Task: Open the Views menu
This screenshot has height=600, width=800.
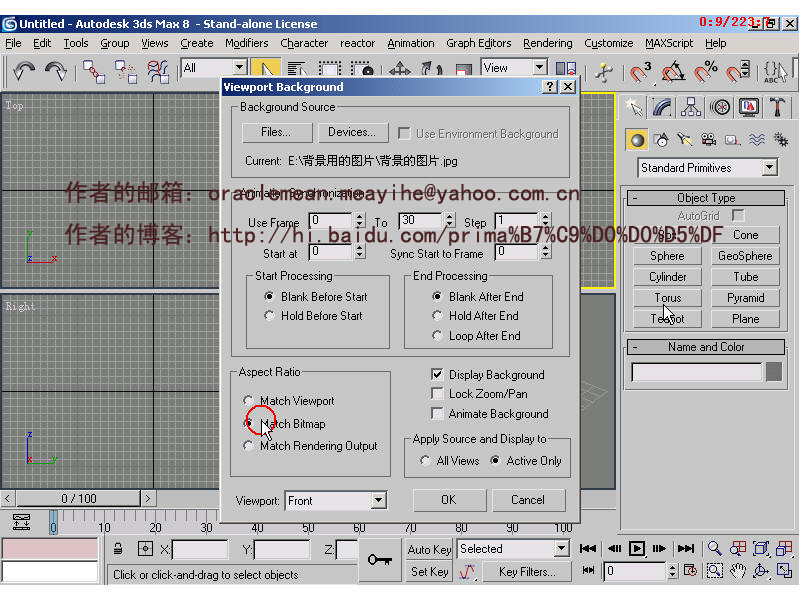Action: [x=155, y=43]
